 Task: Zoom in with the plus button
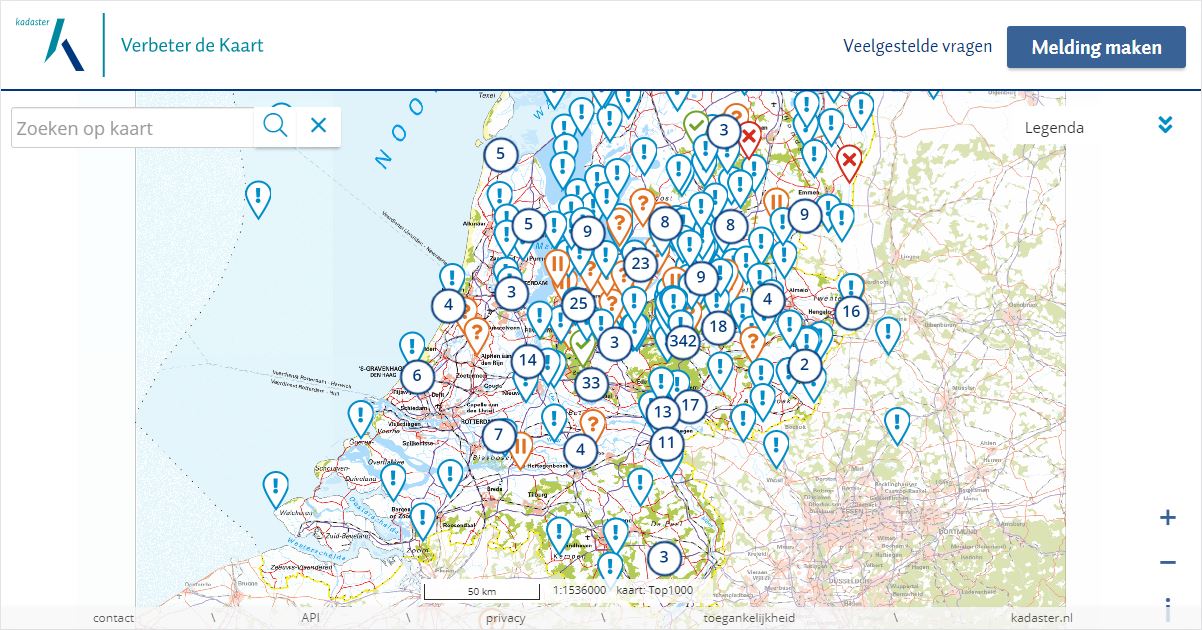click(1167, 517)
